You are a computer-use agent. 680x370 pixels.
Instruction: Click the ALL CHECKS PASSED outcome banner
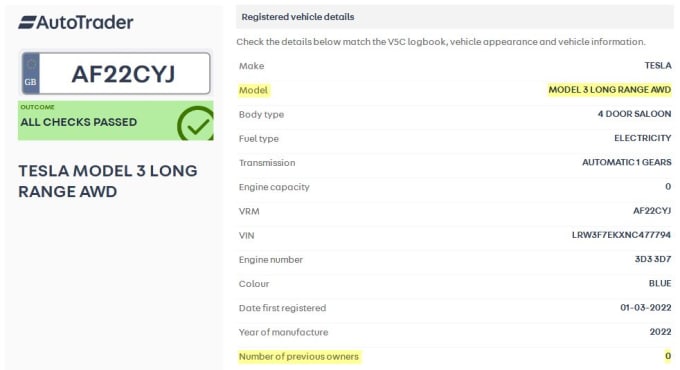point(116,121)
